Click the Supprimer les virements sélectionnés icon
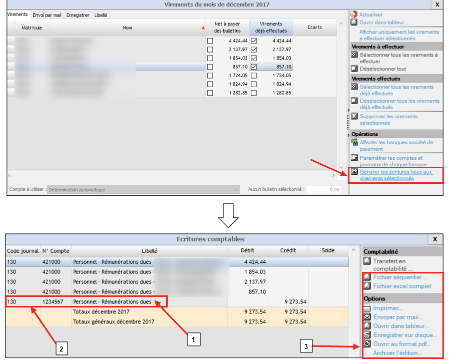 (x=355, y=116)
